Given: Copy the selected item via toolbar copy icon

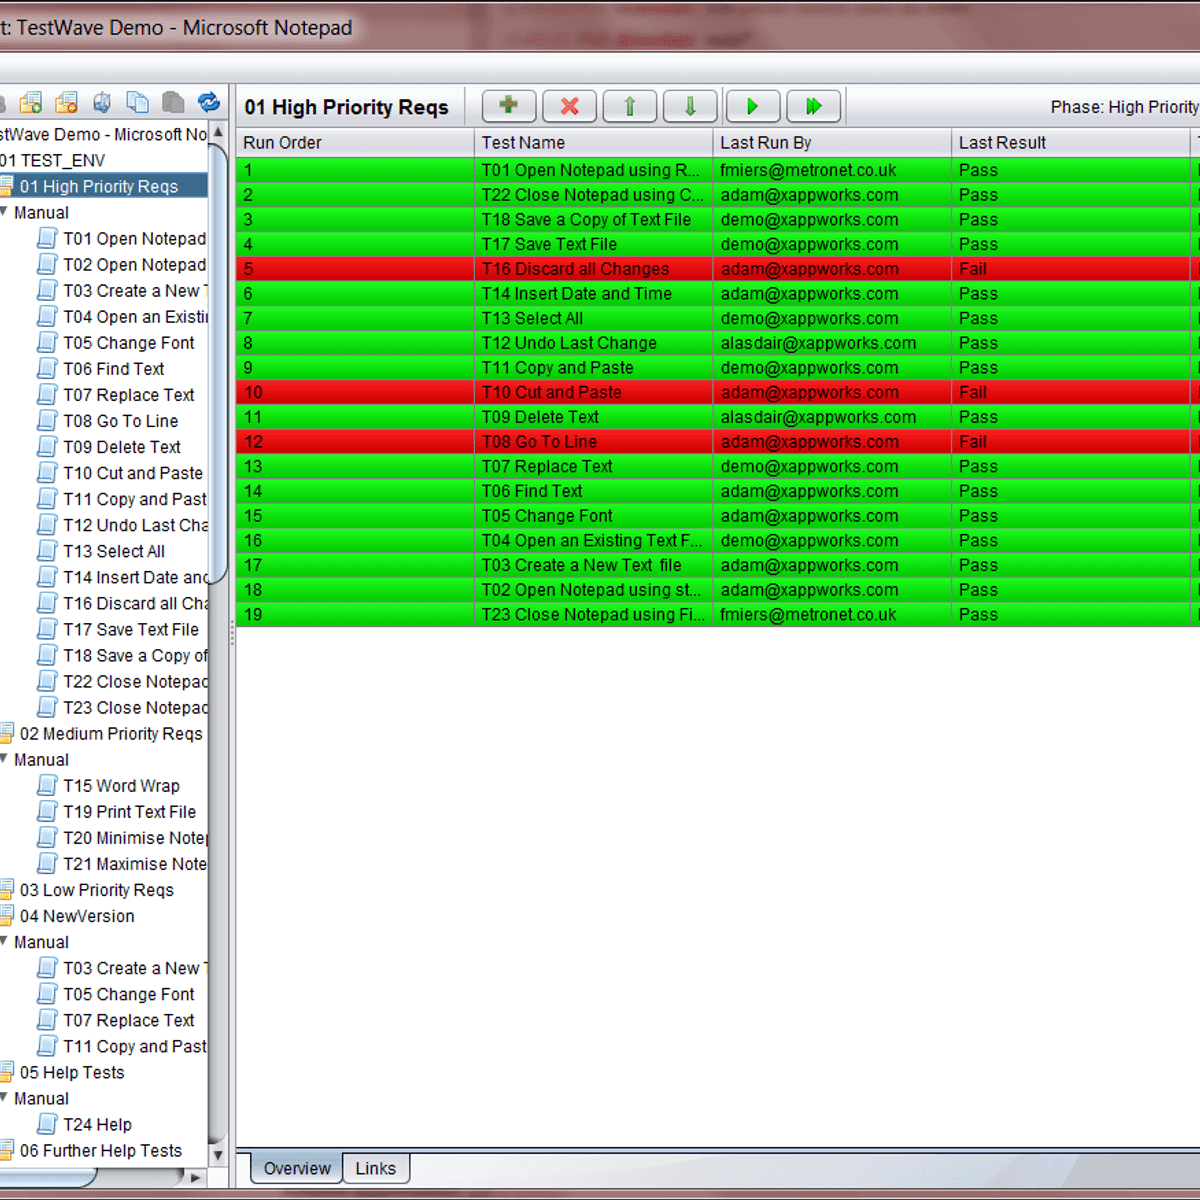Looking at the screenshot, I should pos(138,101).
